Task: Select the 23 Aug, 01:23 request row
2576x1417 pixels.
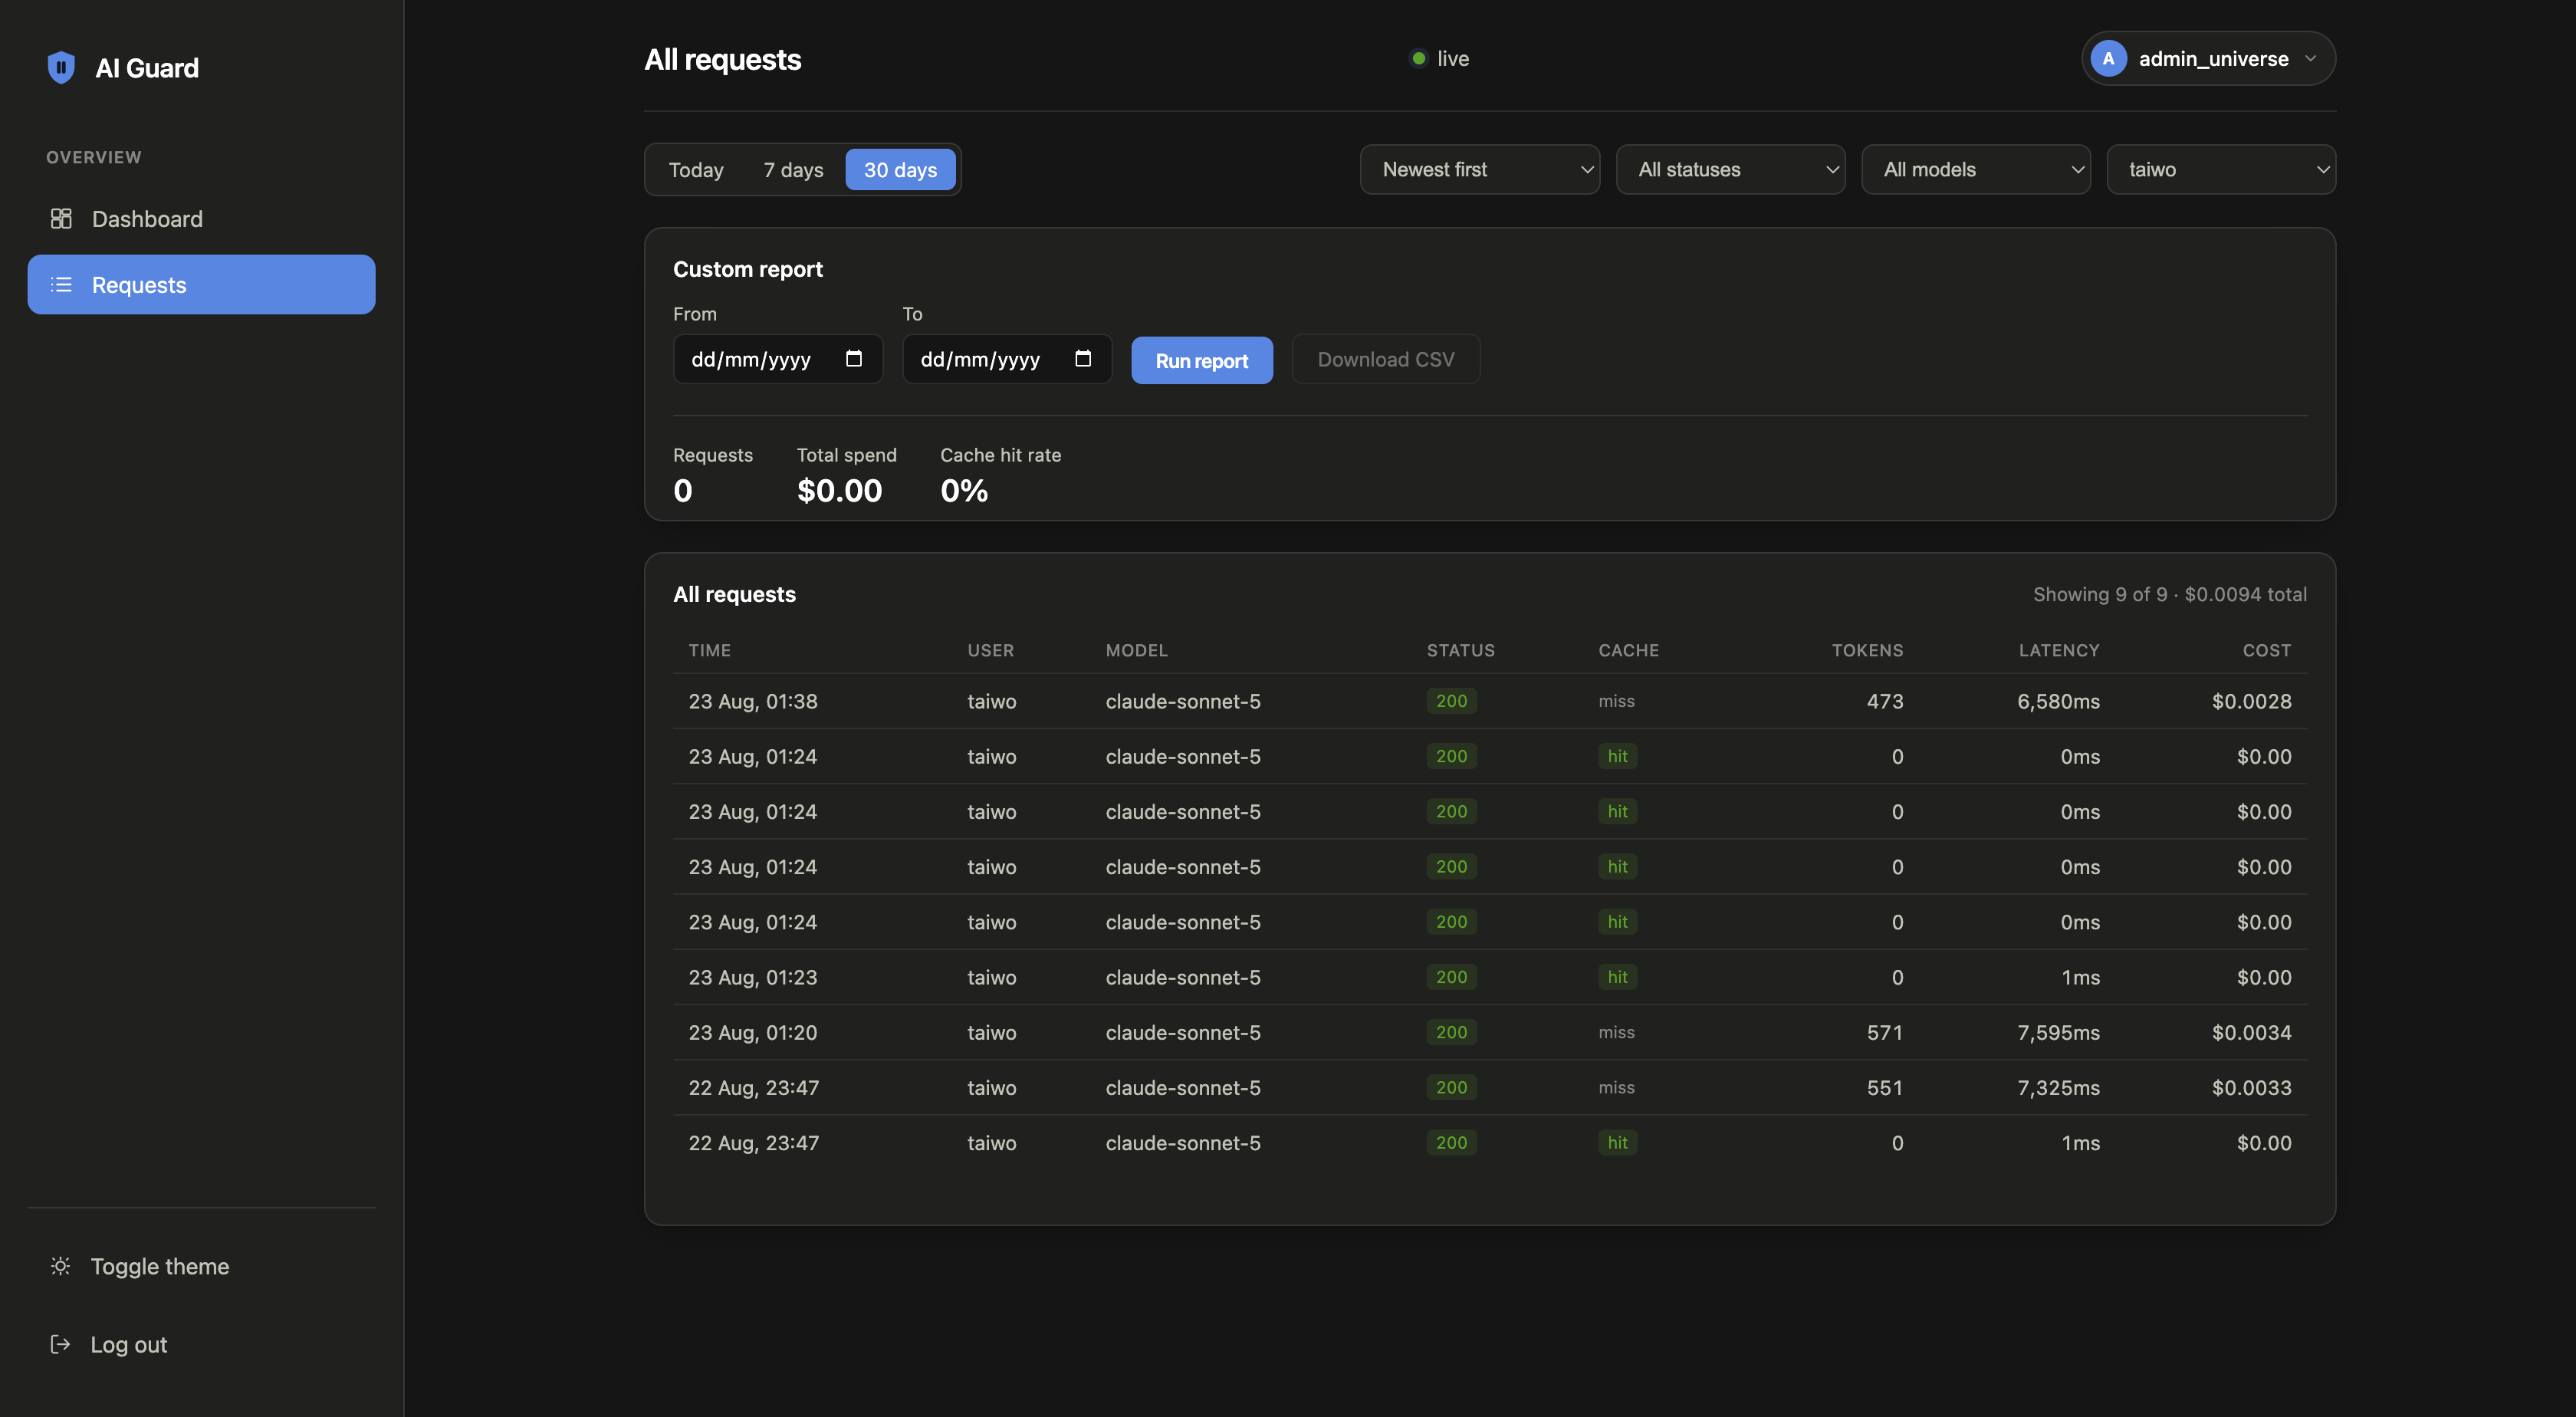Action: tap(1490, 977)
